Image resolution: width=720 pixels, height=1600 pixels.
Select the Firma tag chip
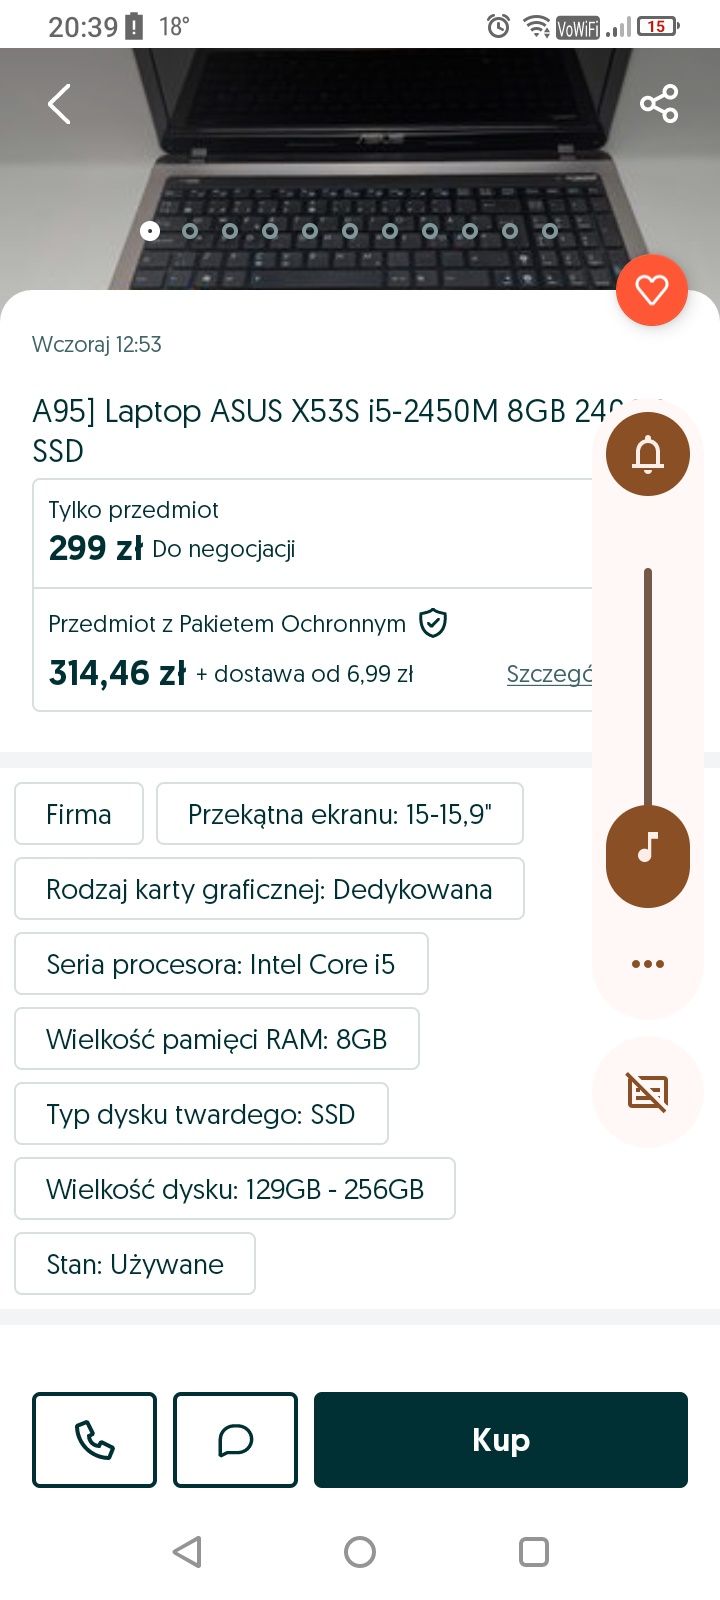tap(79, 814)
